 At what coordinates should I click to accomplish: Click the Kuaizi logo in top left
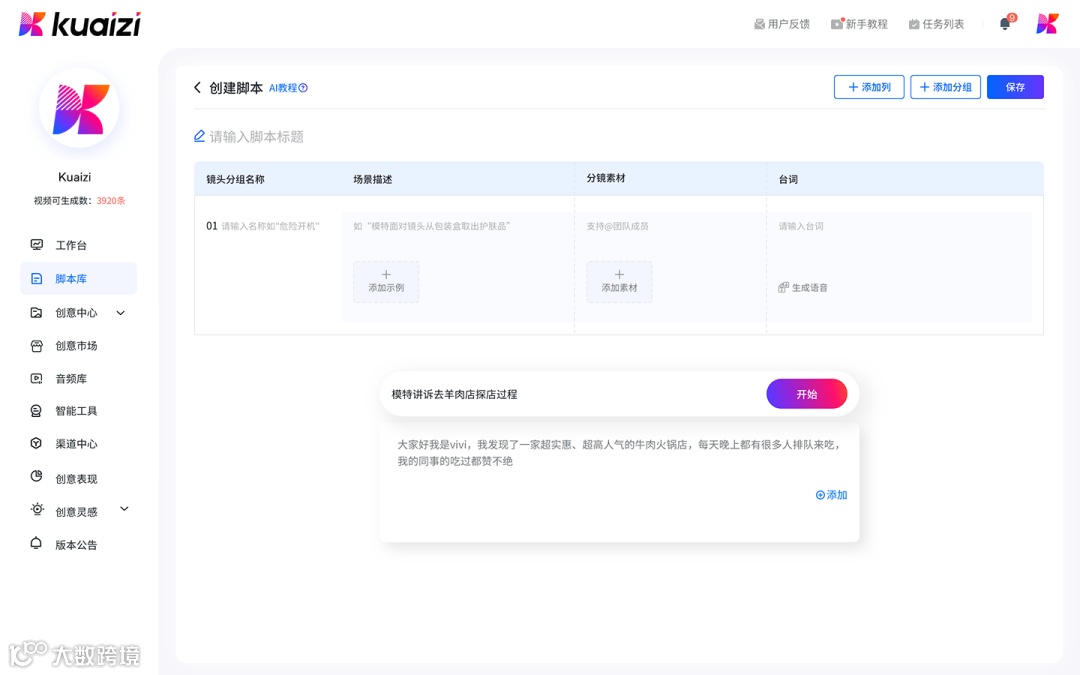click(x=78, y=22)
